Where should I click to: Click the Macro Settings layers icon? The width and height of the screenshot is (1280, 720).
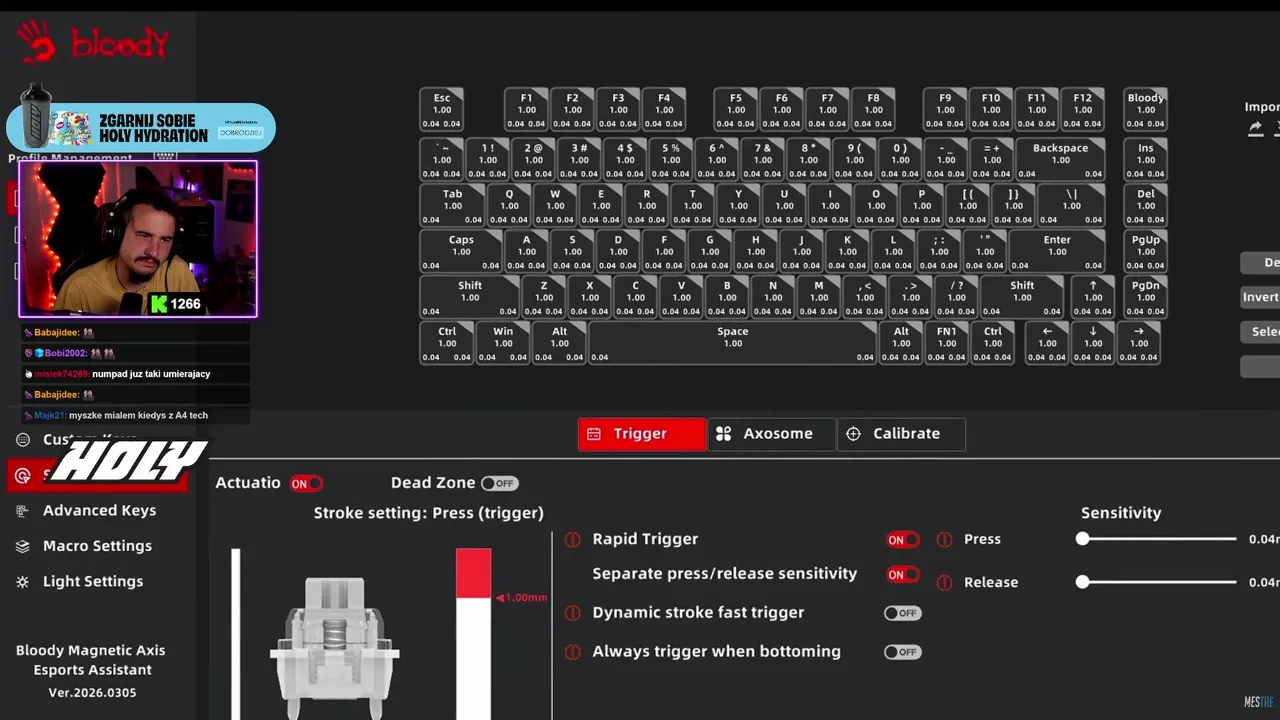pyautogui.click(x=23, y=546)
